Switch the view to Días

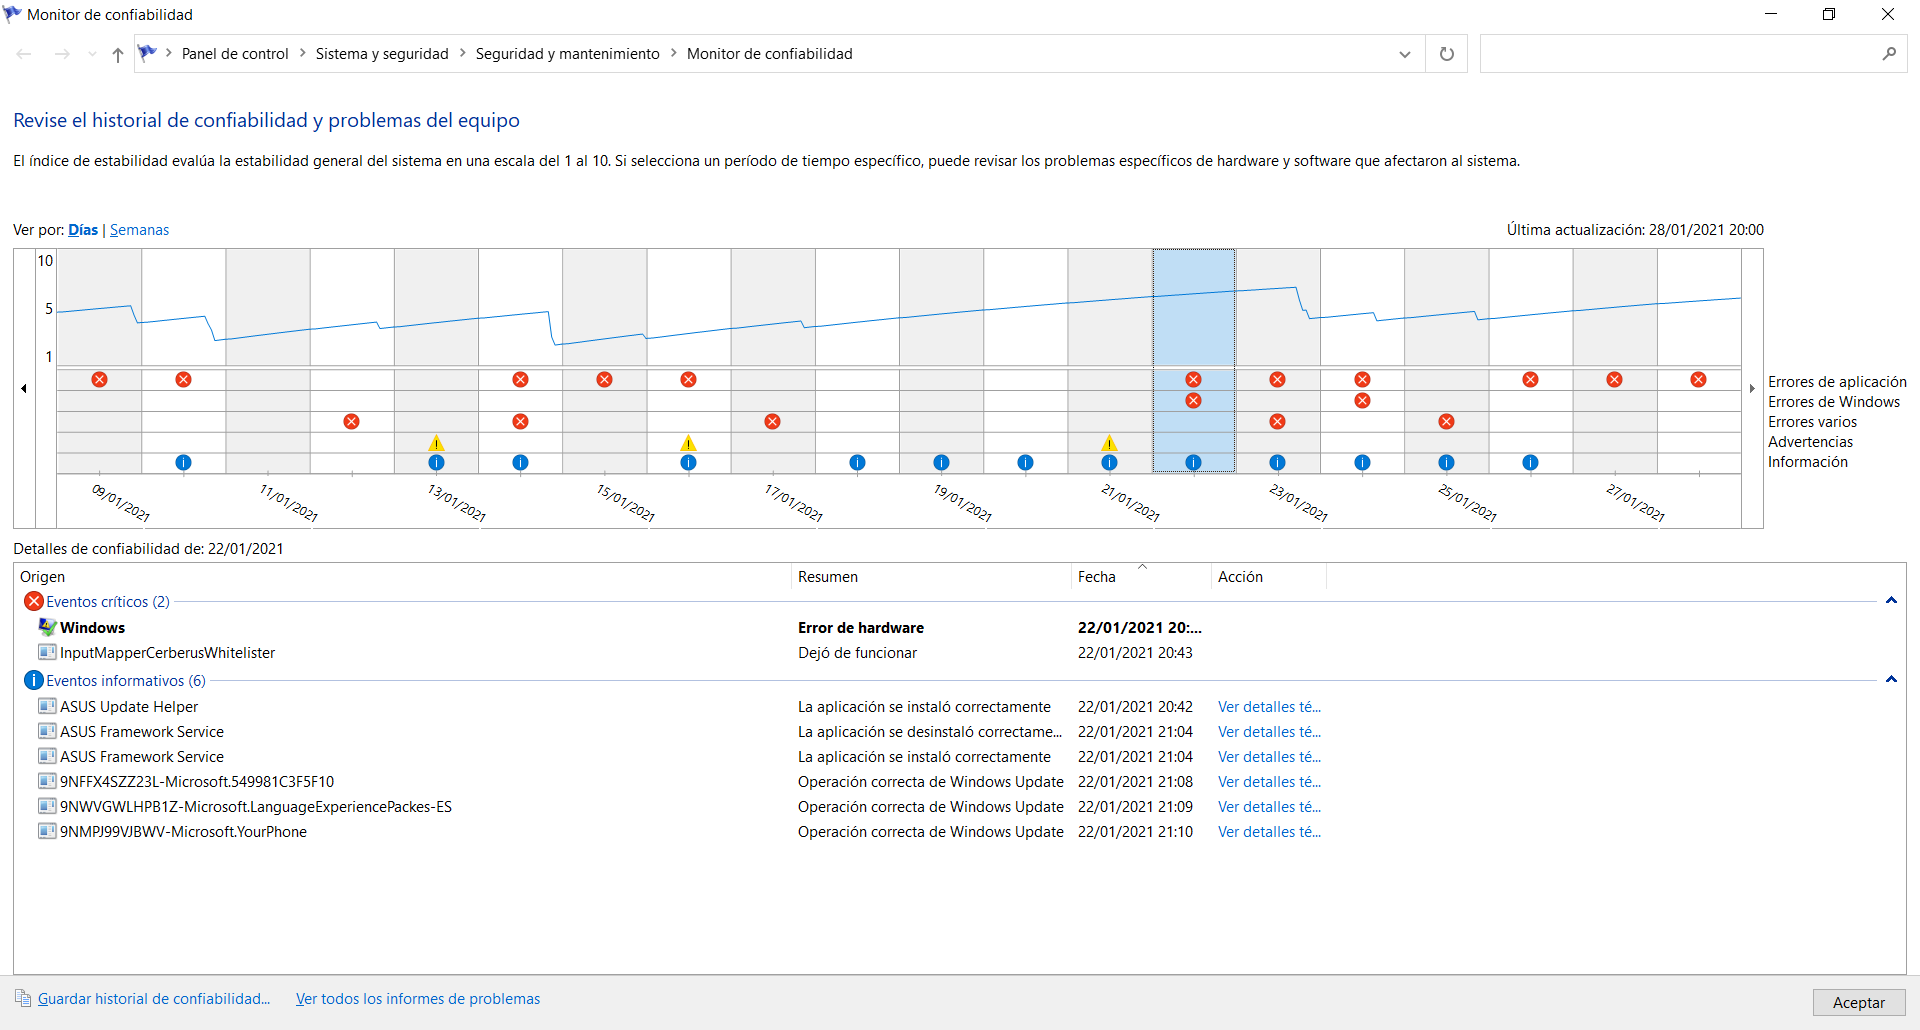click(83, 230)
